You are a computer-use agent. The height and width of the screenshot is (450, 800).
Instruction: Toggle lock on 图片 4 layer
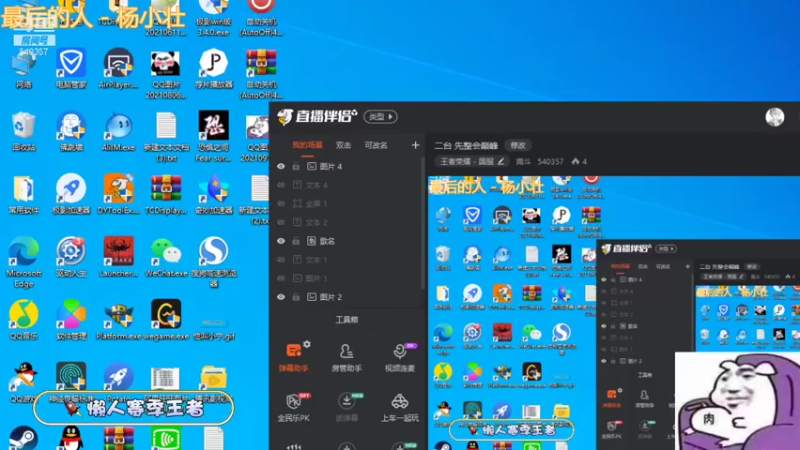(x=296, y=166)
